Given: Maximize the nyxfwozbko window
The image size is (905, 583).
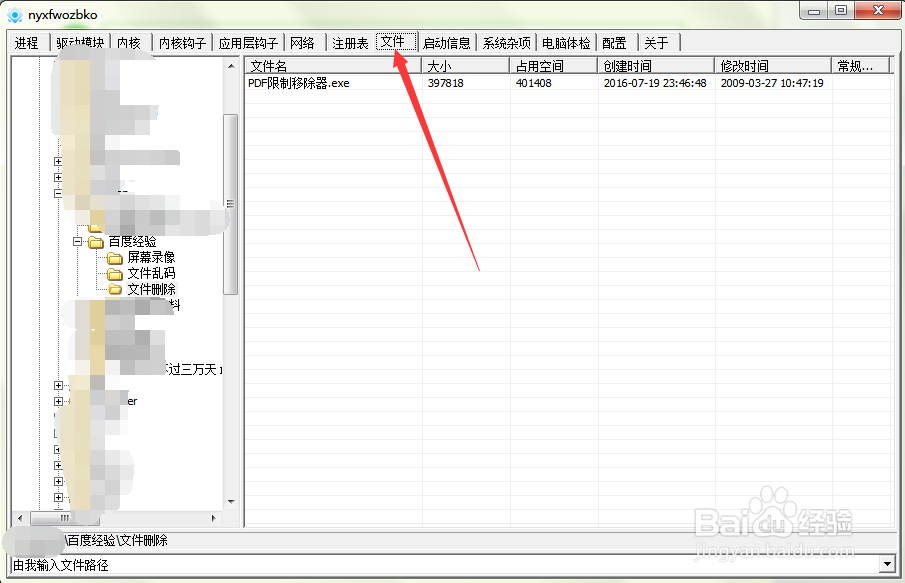Looking at the screenshot, I should point(841,10).
